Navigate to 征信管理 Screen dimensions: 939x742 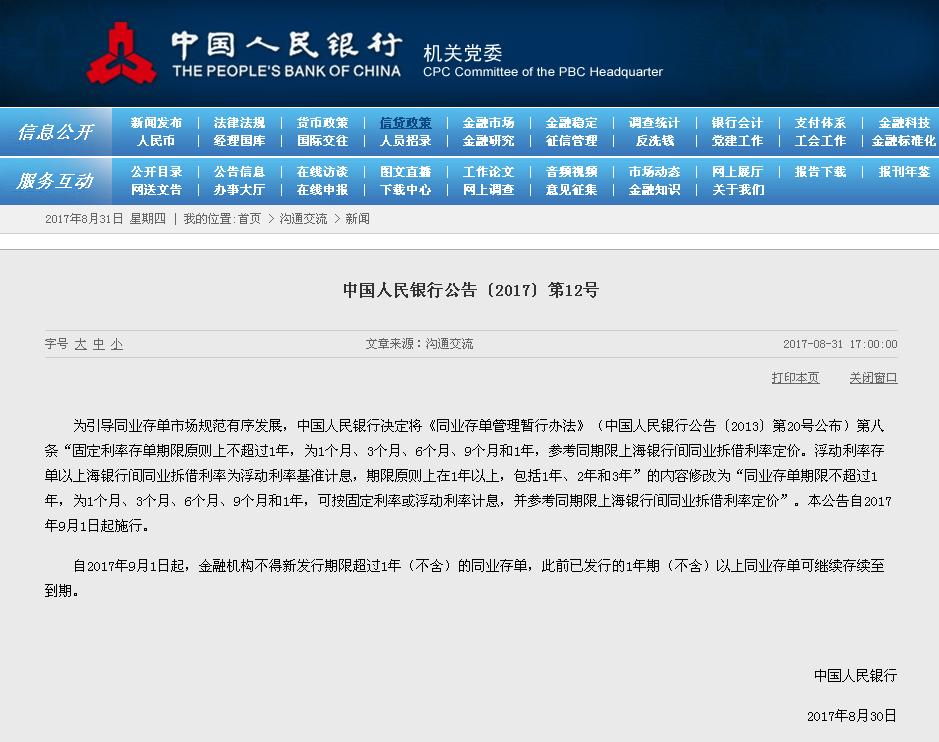pos(571,141)
